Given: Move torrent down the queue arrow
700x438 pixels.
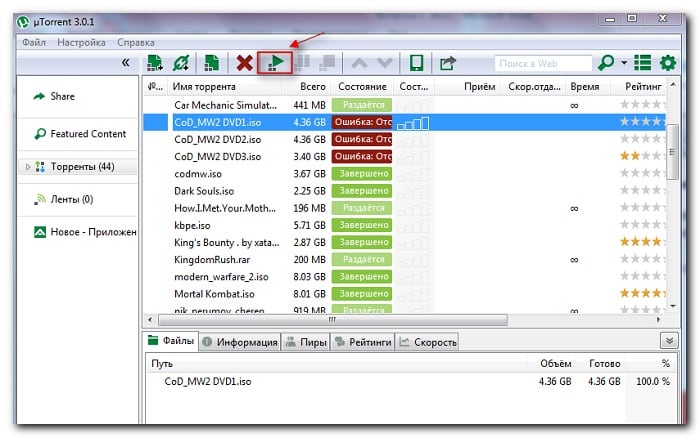Looking at the screenshot, I should [x=384, y=63].
